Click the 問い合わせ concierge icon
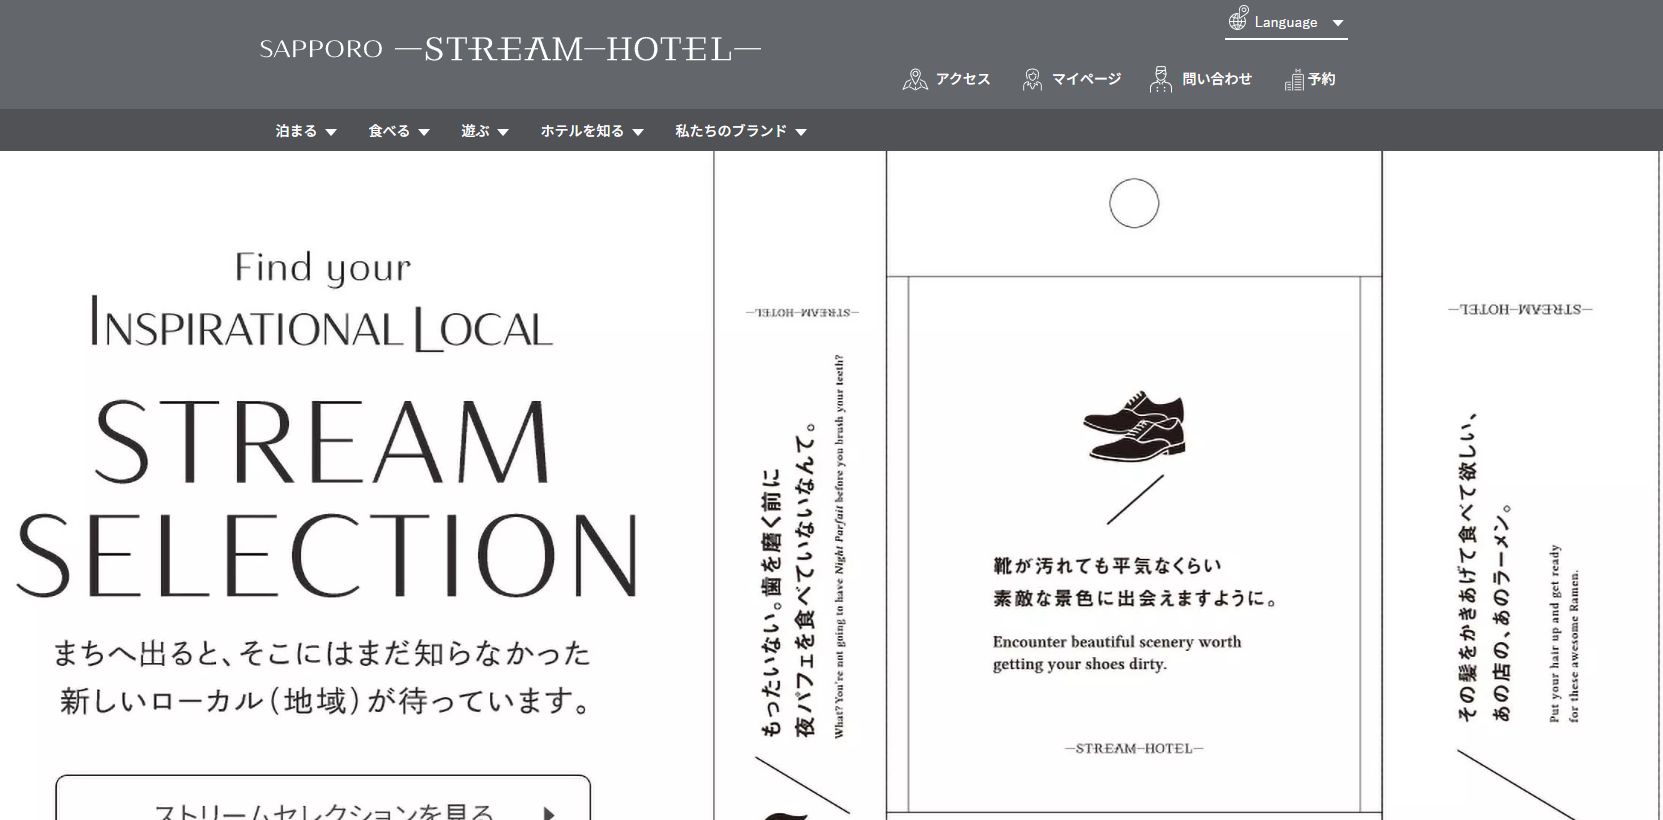Viewport: 1663px width, 820px height. click(x=1160, y=79)
